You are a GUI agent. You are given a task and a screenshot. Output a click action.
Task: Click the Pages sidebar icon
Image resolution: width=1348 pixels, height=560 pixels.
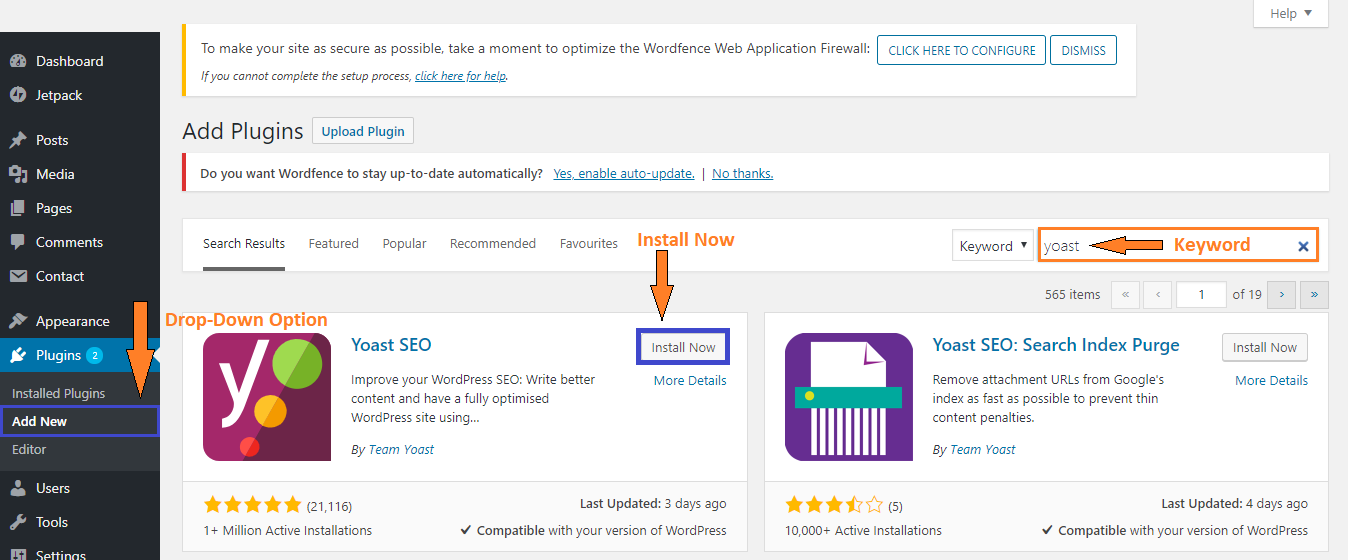coord(17,208)
